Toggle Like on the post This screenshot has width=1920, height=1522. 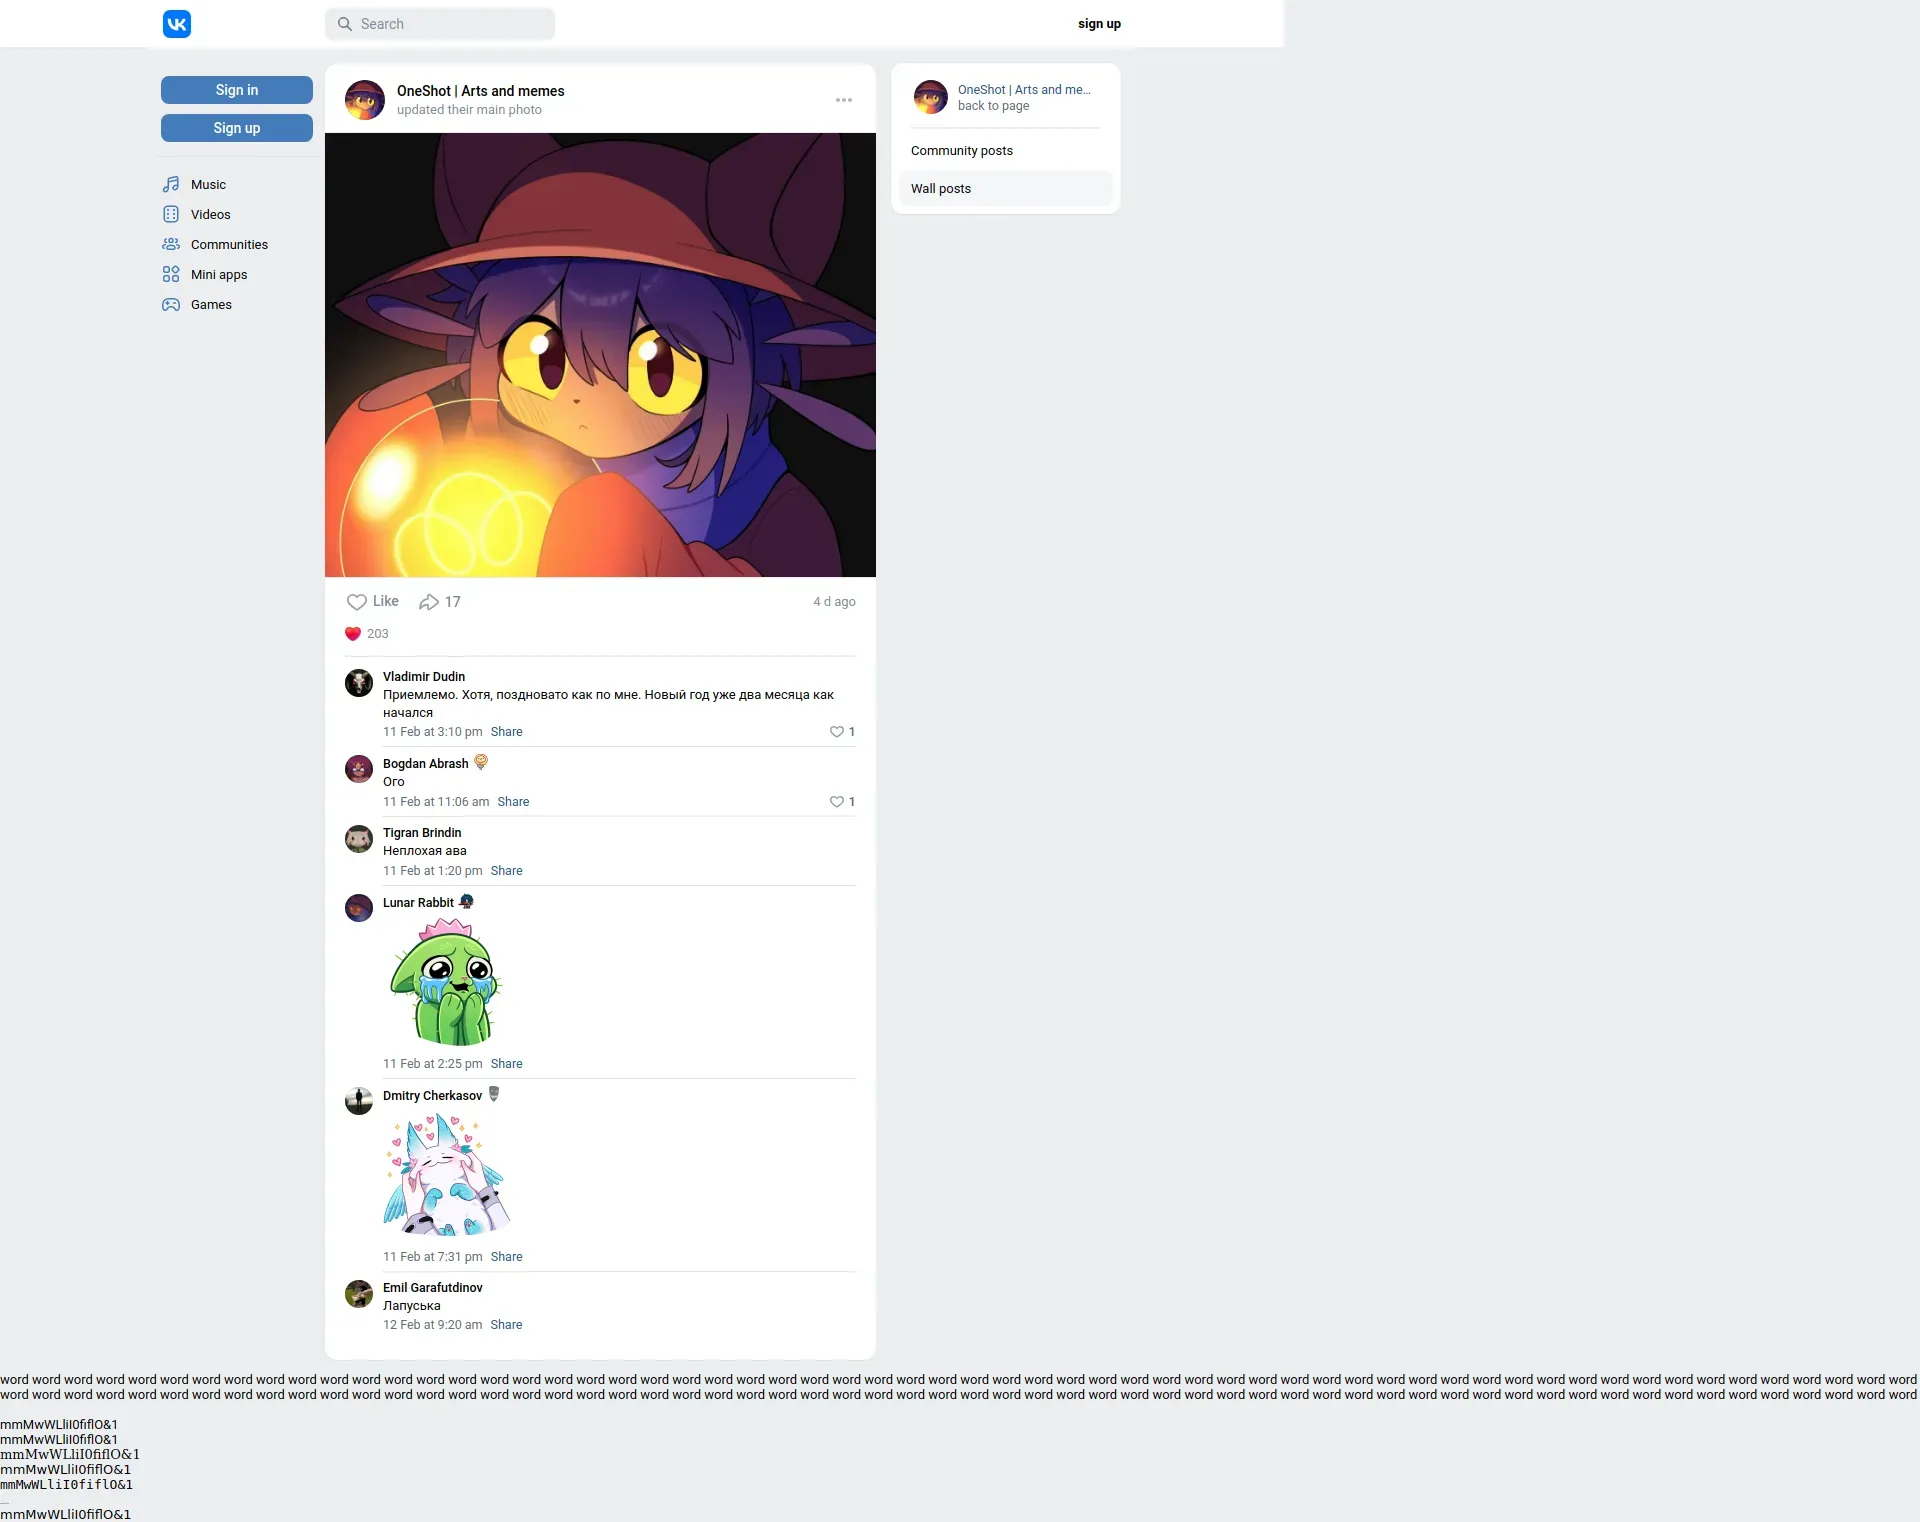click(372, 602)
